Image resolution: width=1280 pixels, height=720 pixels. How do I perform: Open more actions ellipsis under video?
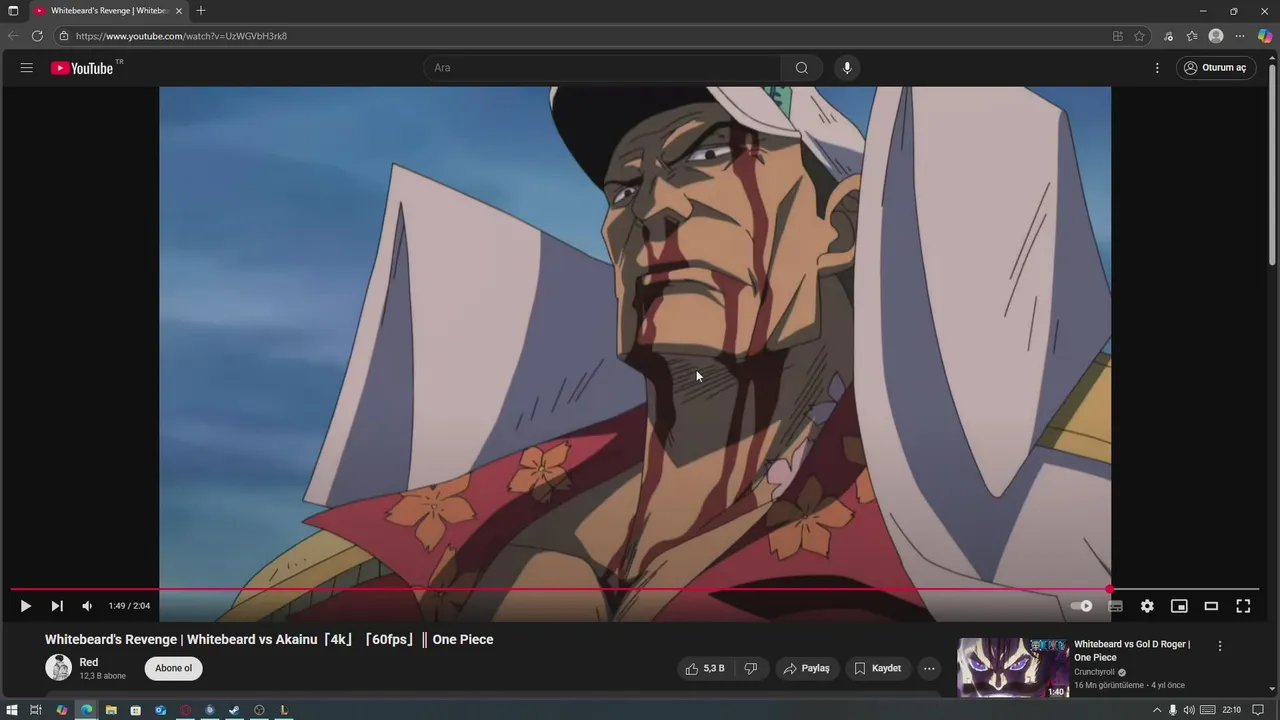pyautogui.click(x=929, y=668)
